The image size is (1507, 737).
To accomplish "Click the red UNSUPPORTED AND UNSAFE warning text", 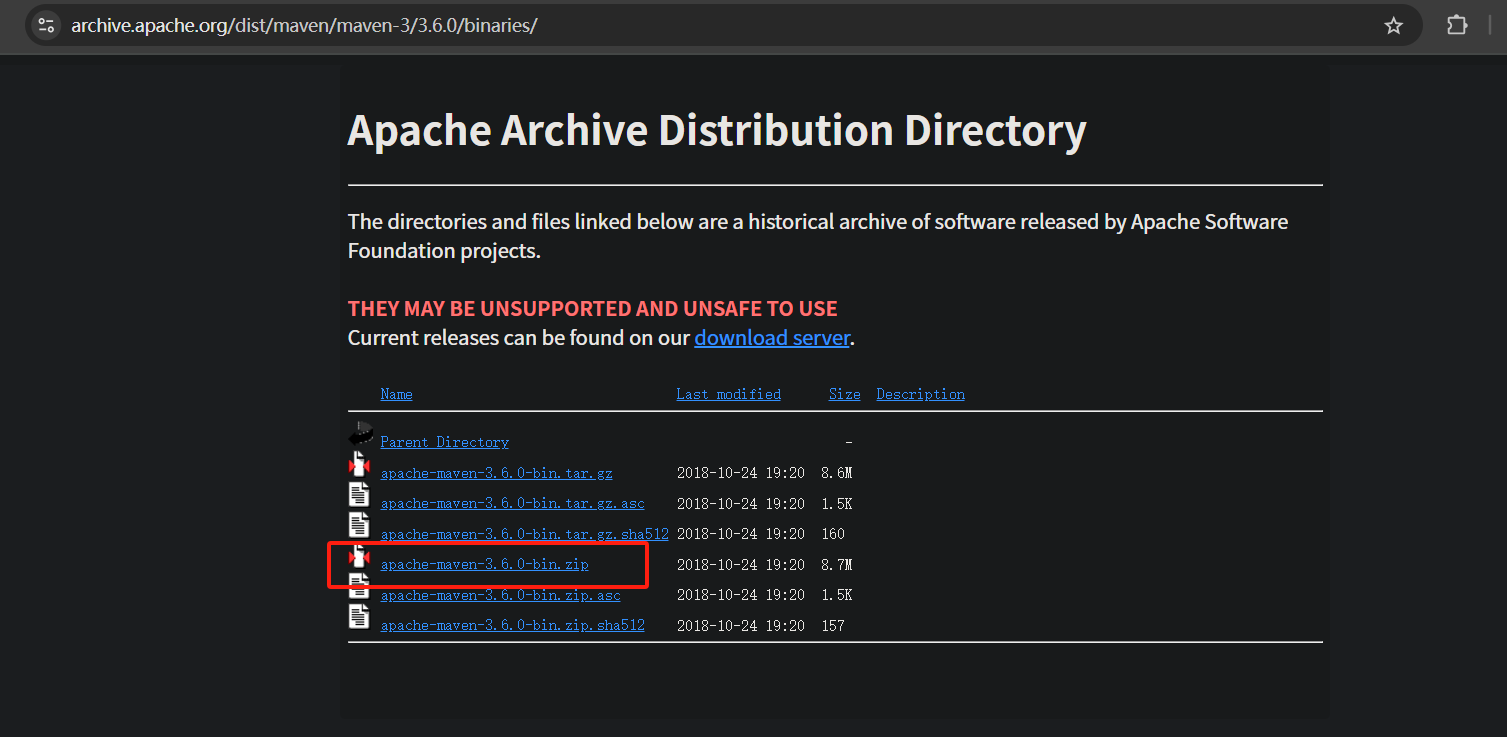I will (592, 308).
